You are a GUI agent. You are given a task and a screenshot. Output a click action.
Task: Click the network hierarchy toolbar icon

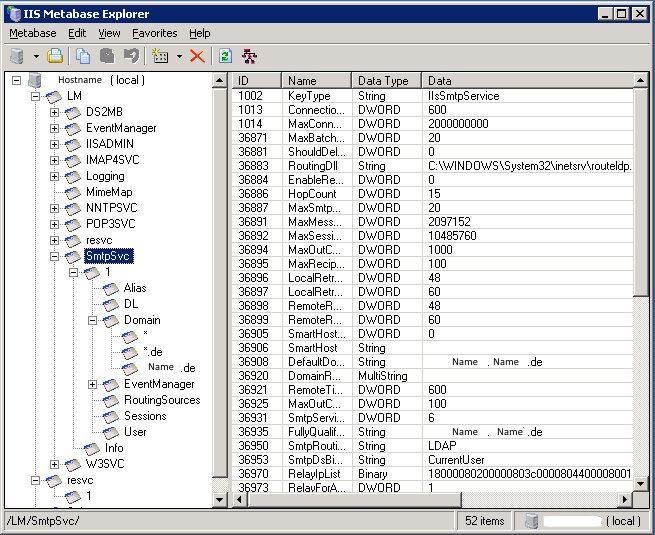tap(251, 56)
